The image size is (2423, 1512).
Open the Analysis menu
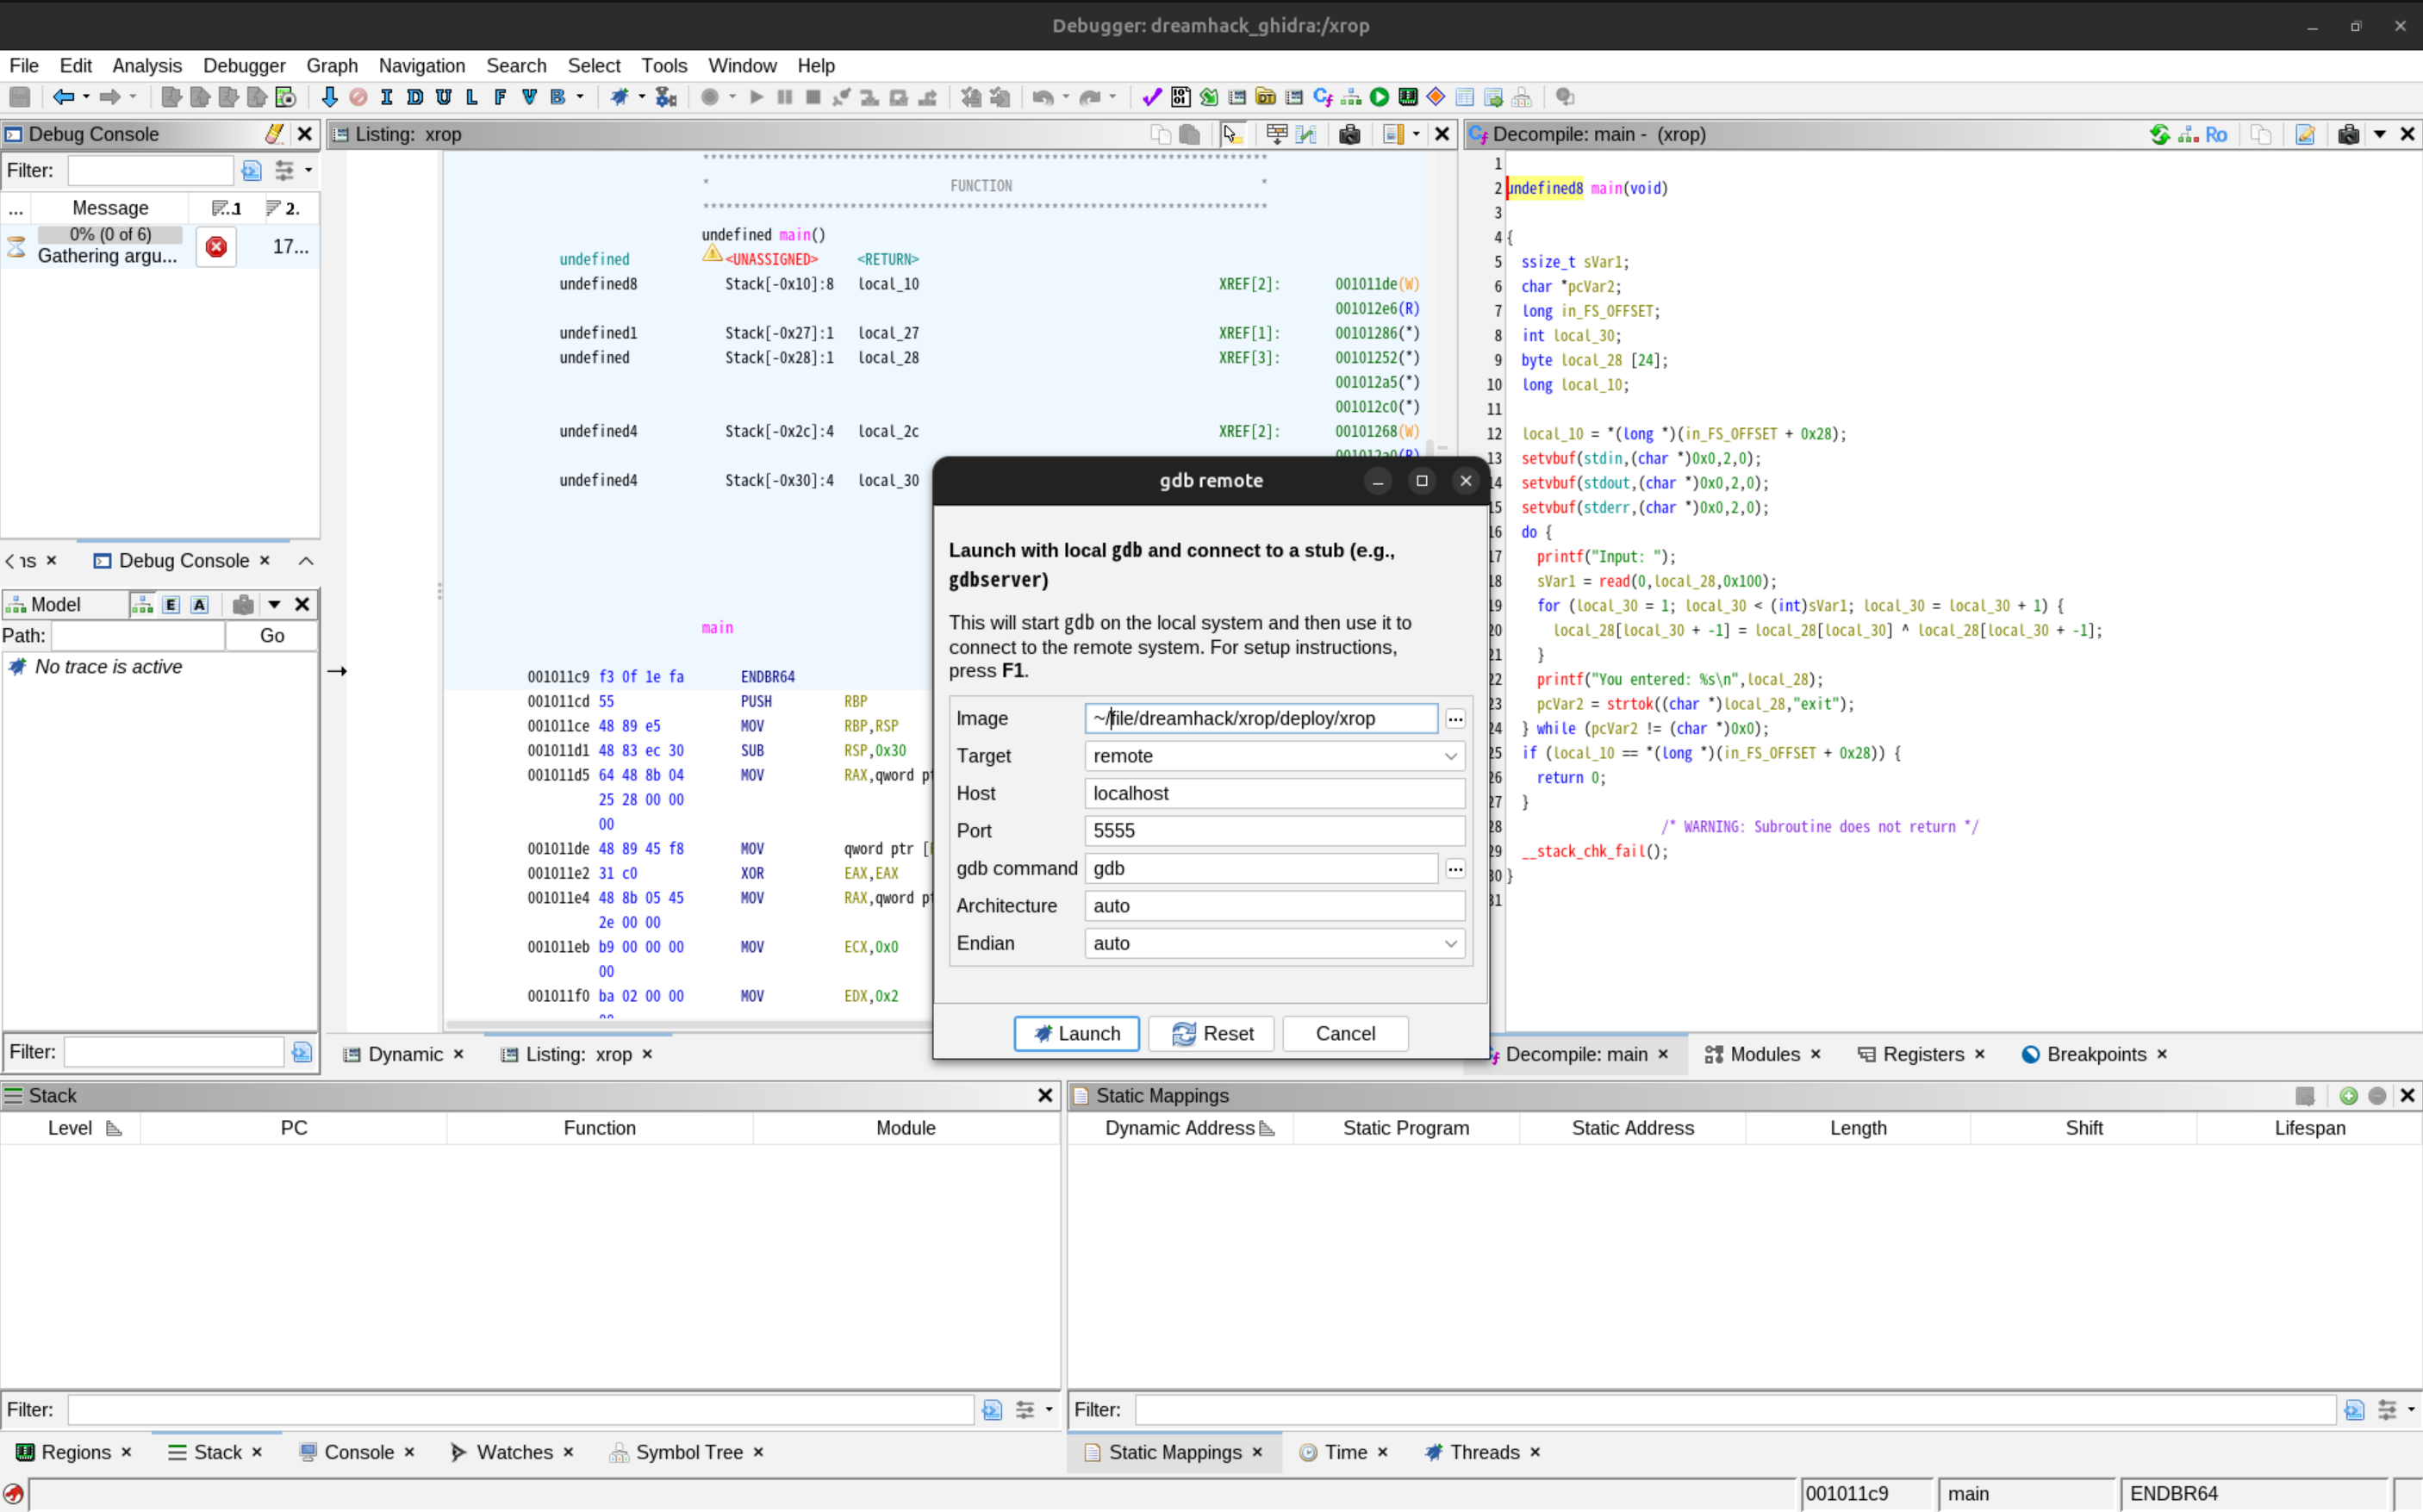pyautogui.click(x=147, y=65)
